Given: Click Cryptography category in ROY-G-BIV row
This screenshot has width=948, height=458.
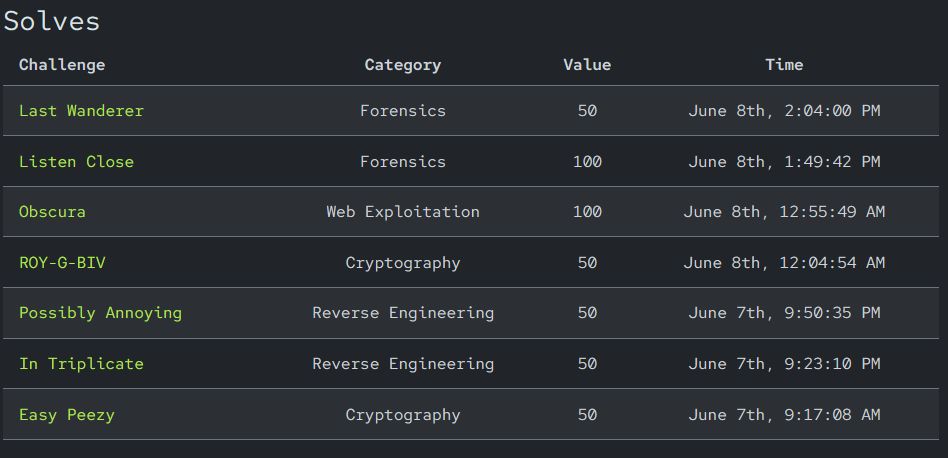Looking at the screenshot, I should pos(402,263).
